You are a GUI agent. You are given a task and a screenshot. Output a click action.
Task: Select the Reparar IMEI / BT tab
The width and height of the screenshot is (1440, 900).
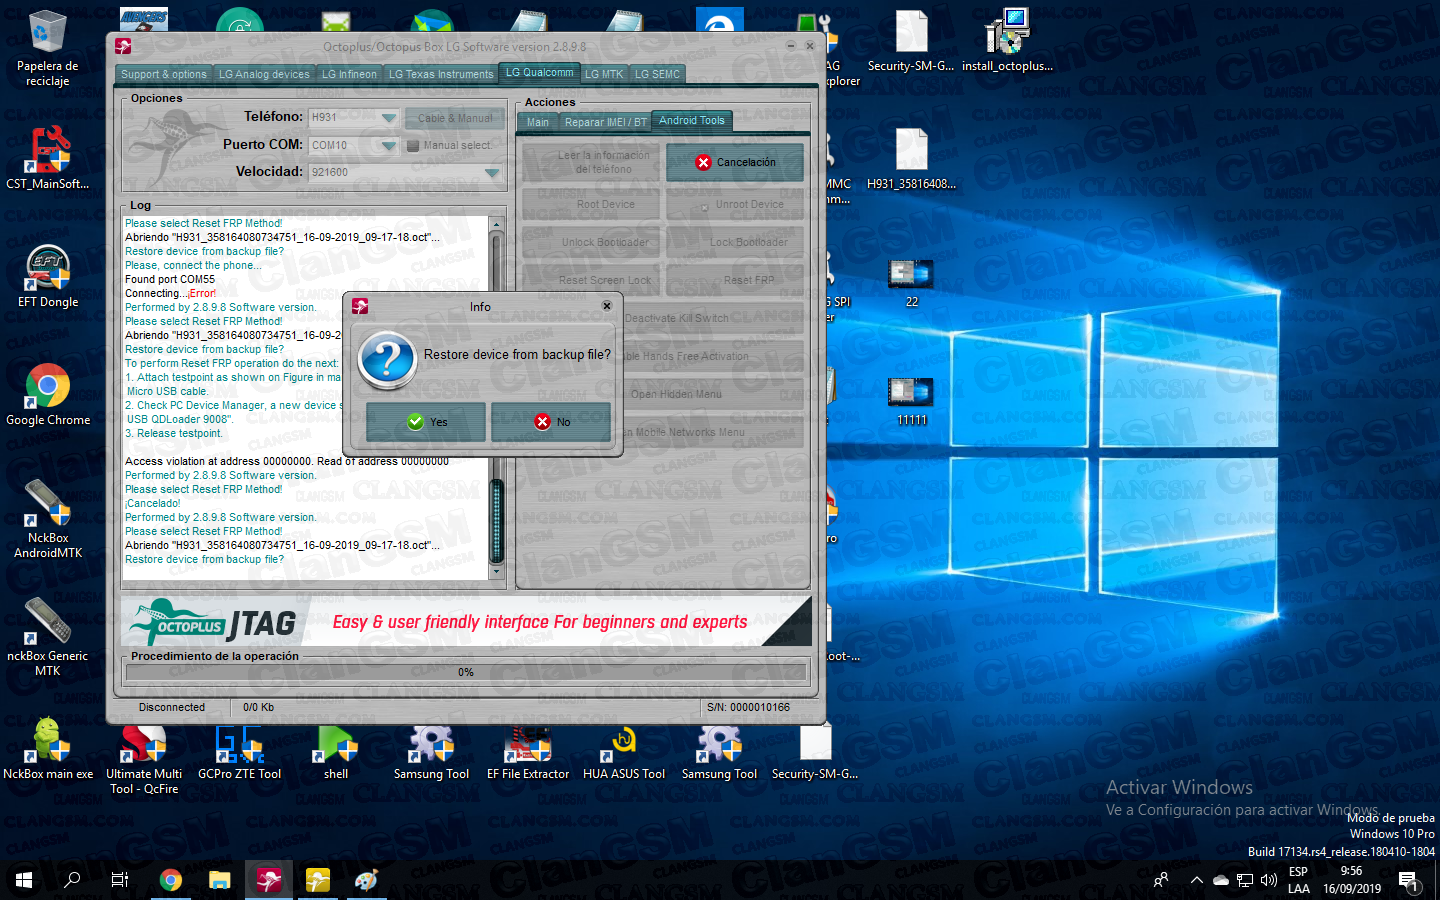tap(605, 122)
